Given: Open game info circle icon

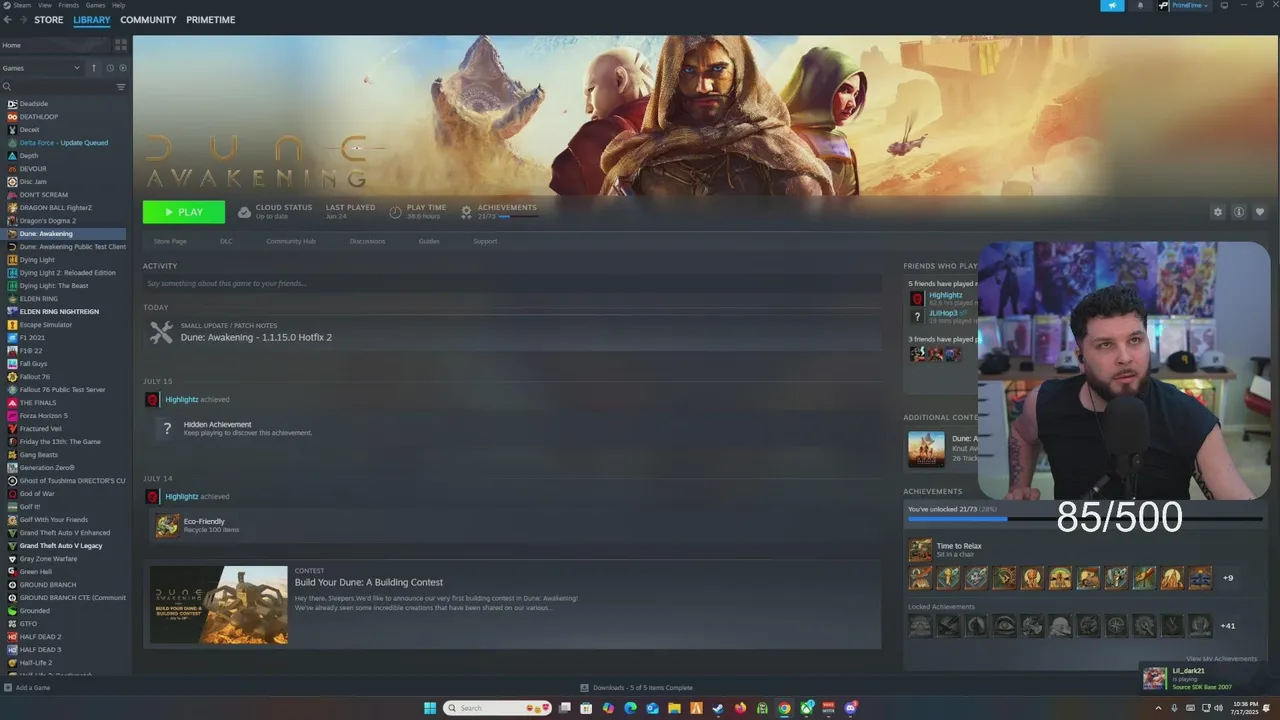Looking at the screenshot, I should pos(1238,212).
